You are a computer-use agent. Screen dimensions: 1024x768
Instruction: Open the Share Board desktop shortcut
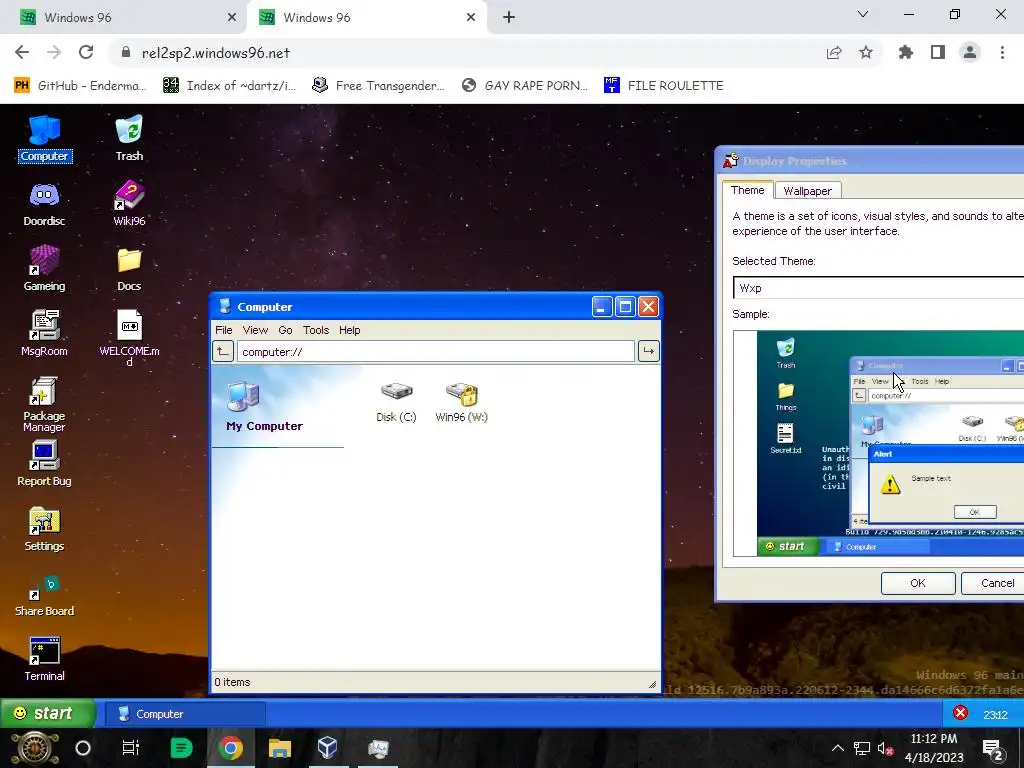(x=44, y=594)
